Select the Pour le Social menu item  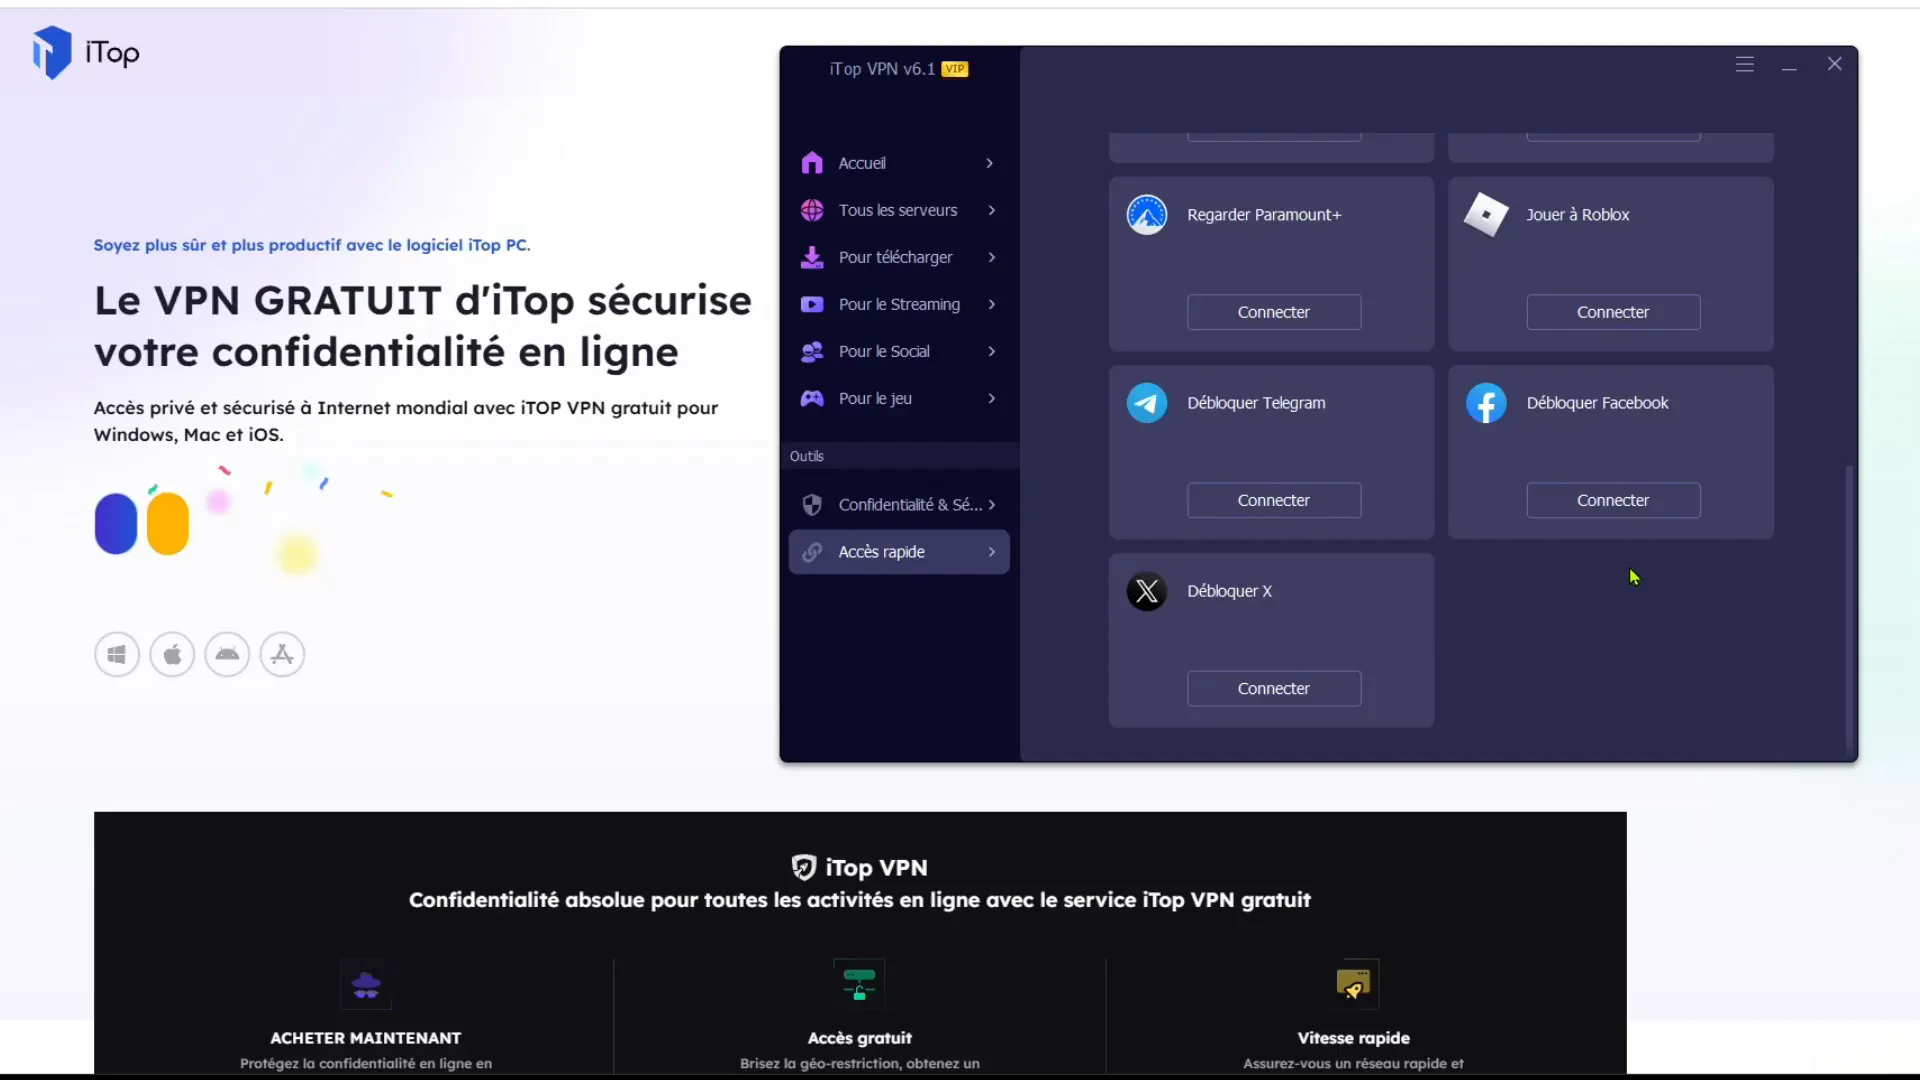(902, 351)
